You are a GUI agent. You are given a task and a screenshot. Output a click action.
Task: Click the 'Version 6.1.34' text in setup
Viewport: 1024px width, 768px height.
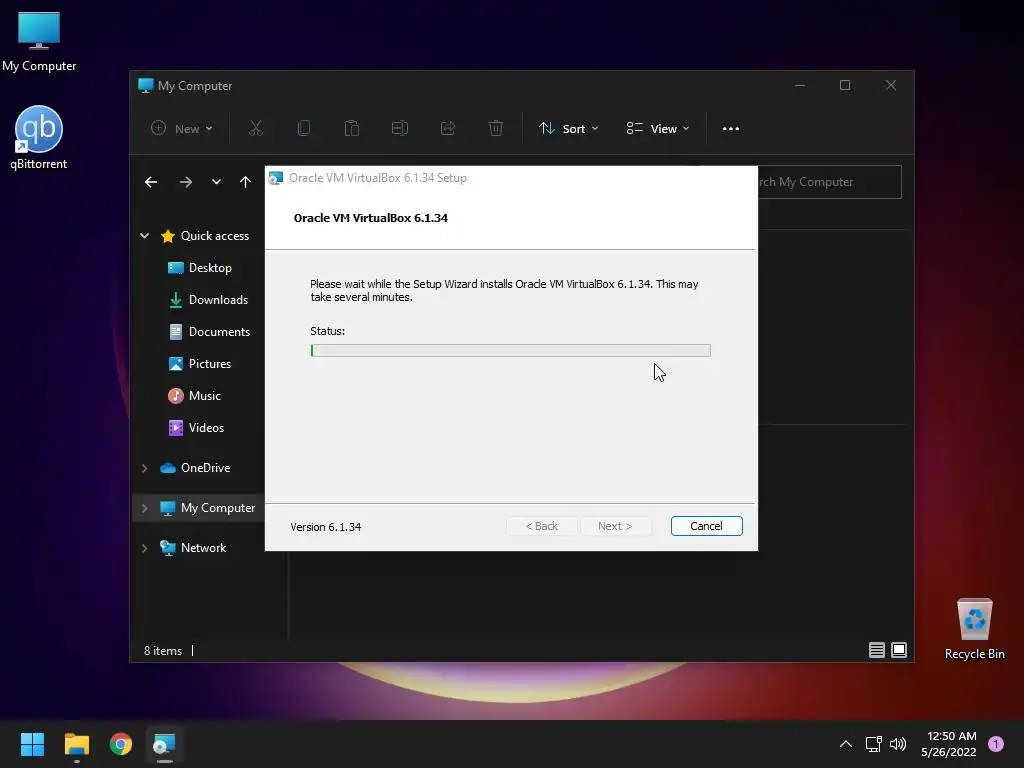click(x=325, y=527)
